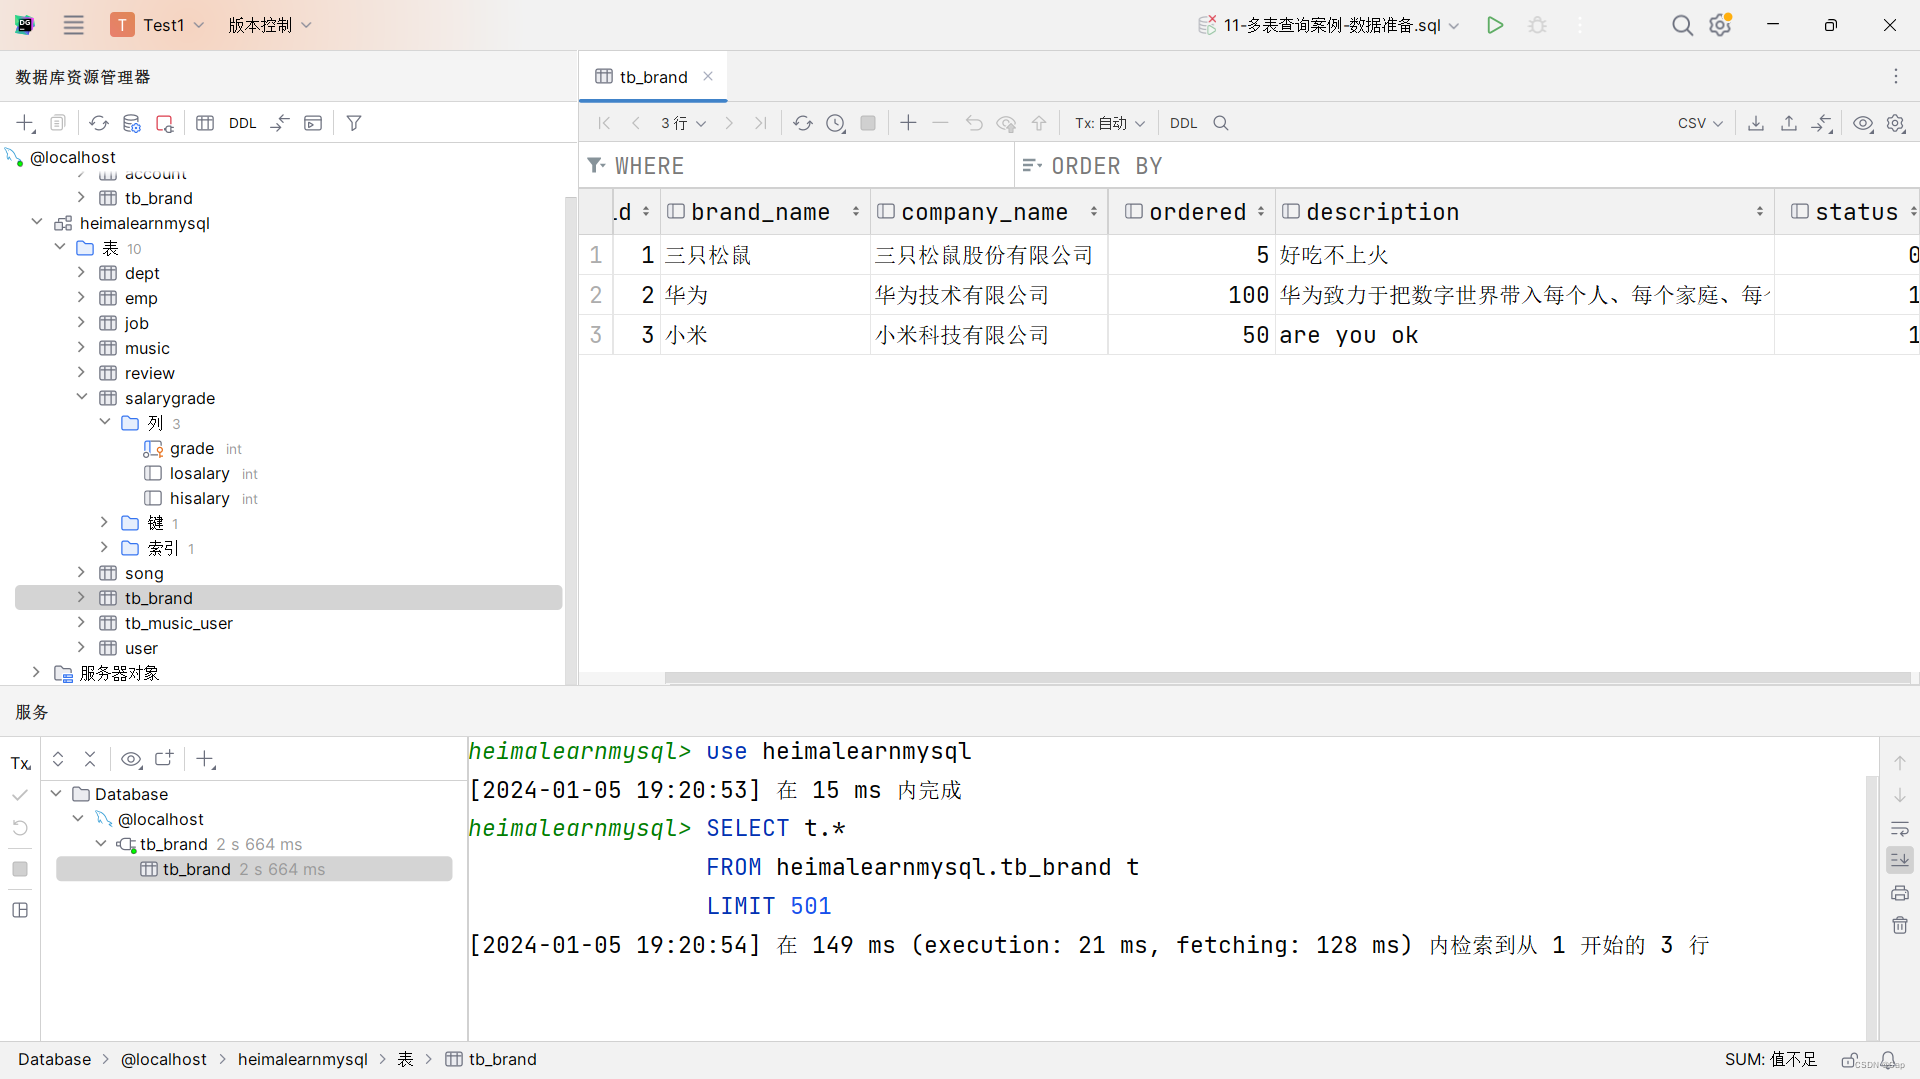Clear all console output trash icon
This screenshot has height=1079, width=1920.
tap(1900, 925)
